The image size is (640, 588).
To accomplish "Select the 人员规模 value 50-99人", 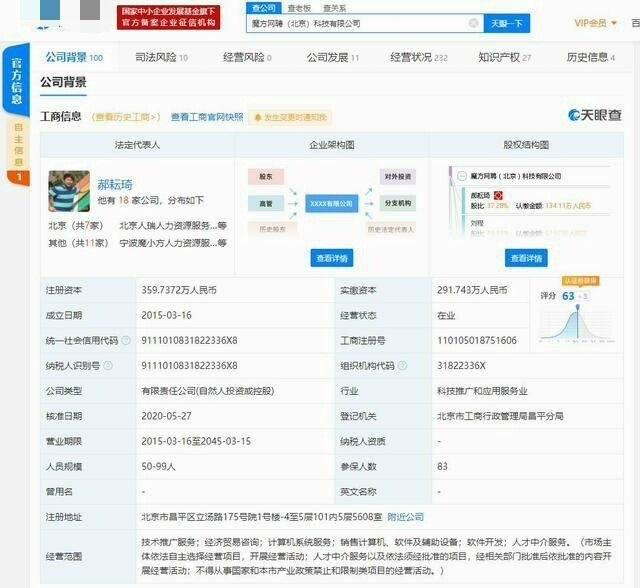I will click(x=158, y=466).
